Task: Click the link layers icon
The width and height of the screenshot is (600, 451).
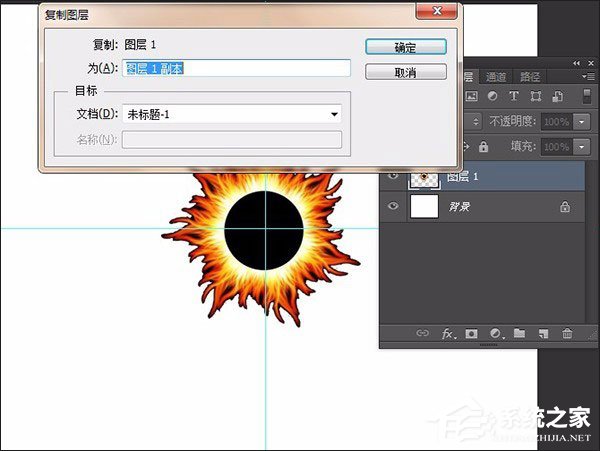Action: 422,333
